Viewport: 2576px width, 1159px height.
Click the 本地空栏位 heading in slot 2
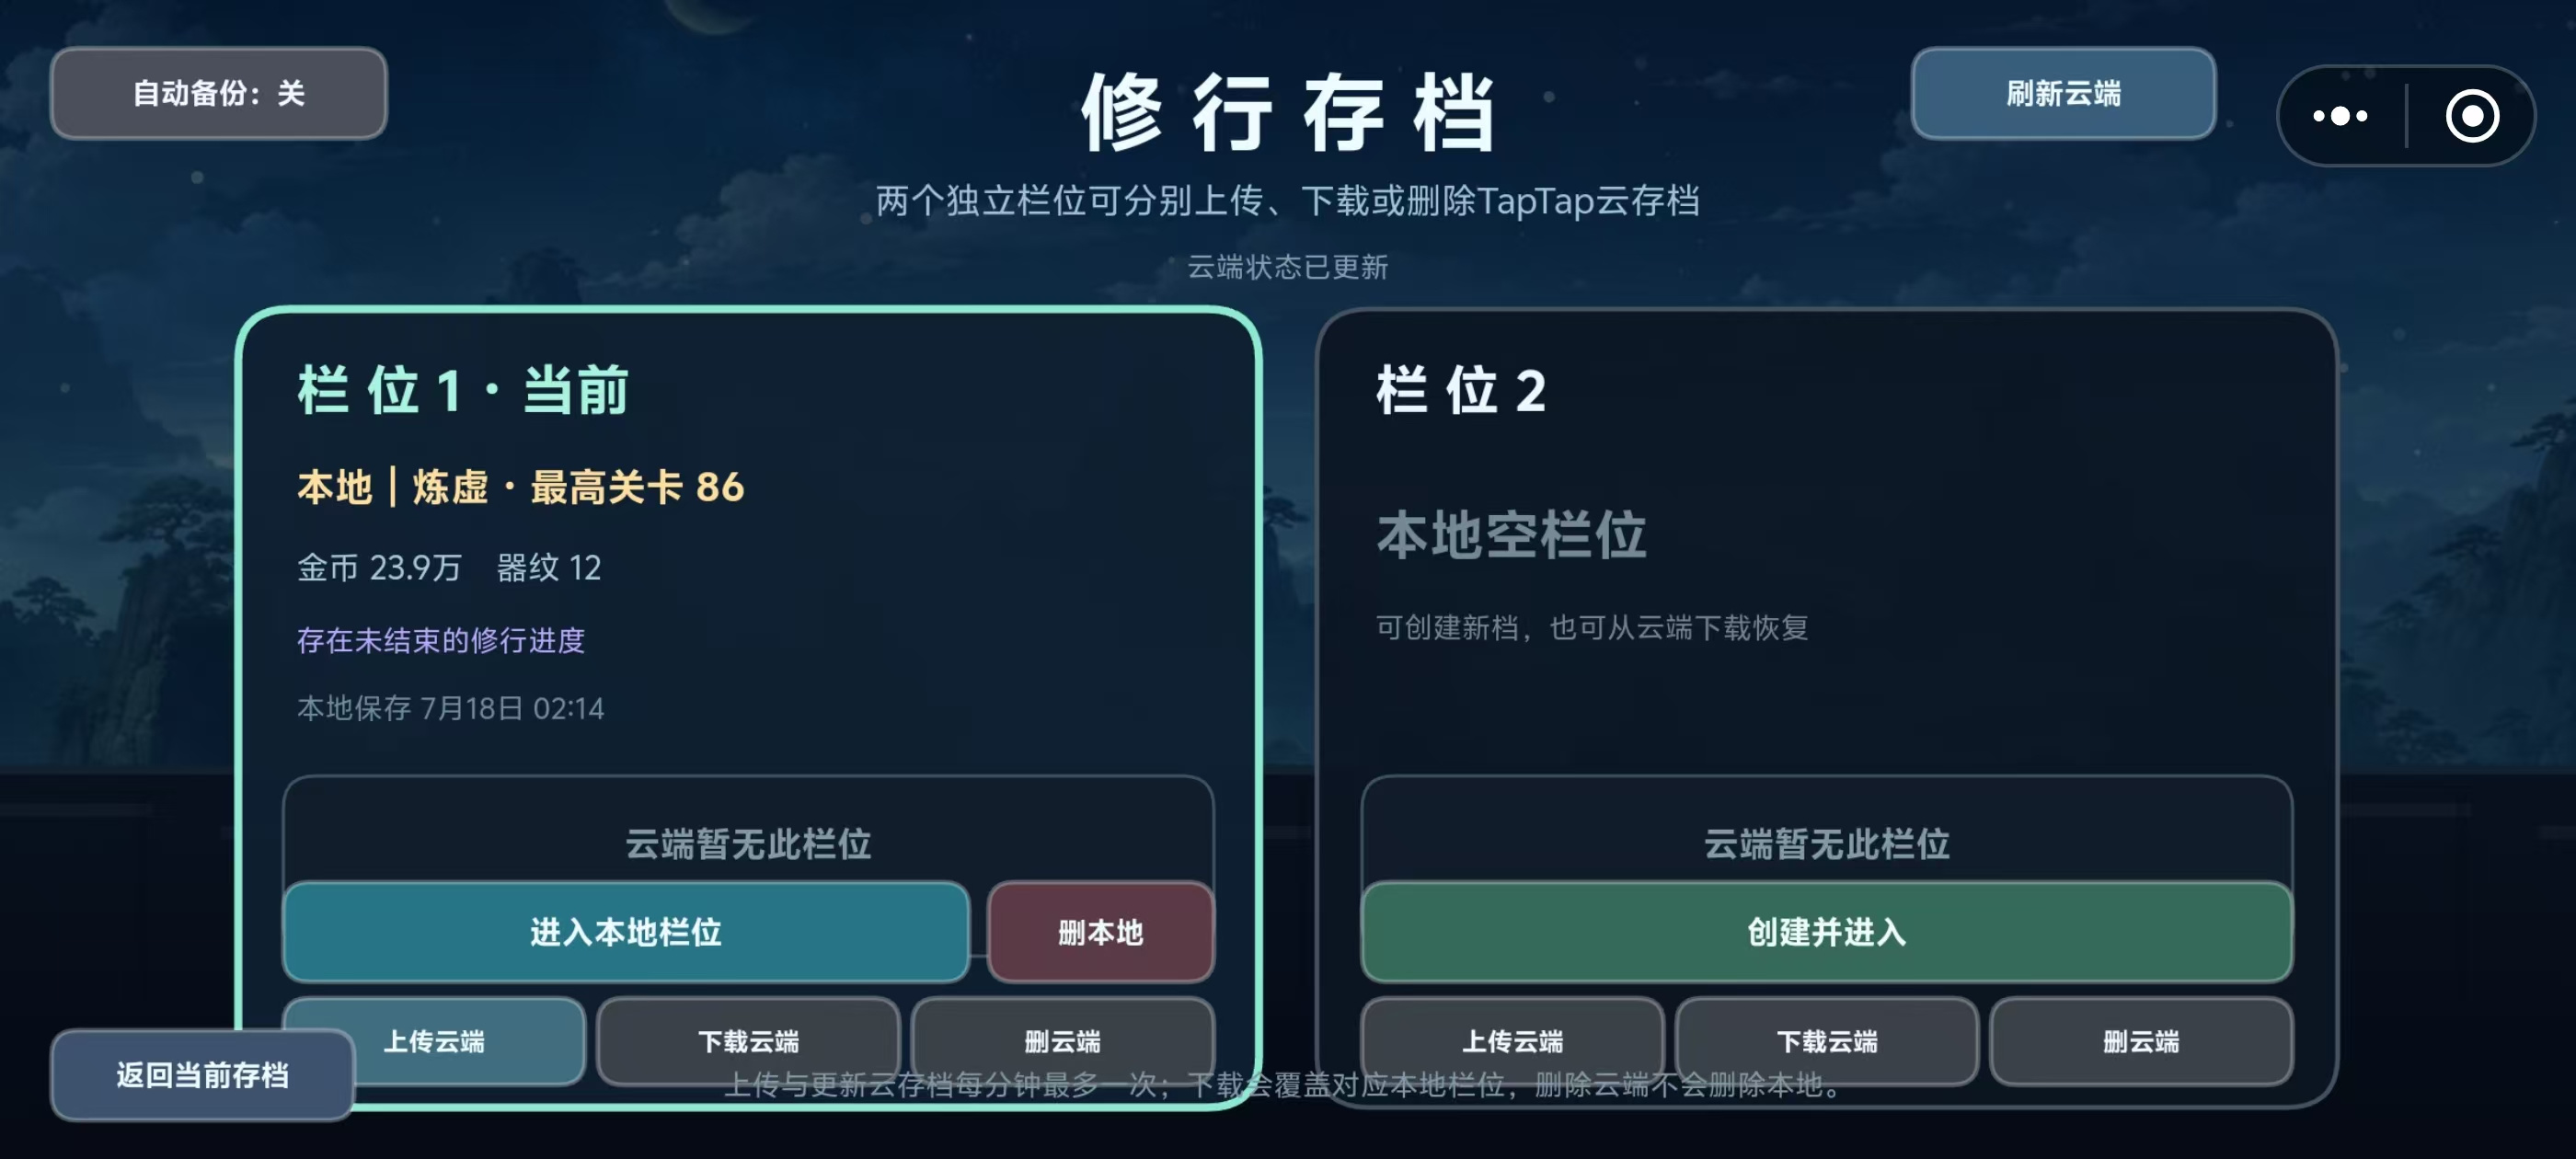pyautogui.click(x=1511, y=535)
